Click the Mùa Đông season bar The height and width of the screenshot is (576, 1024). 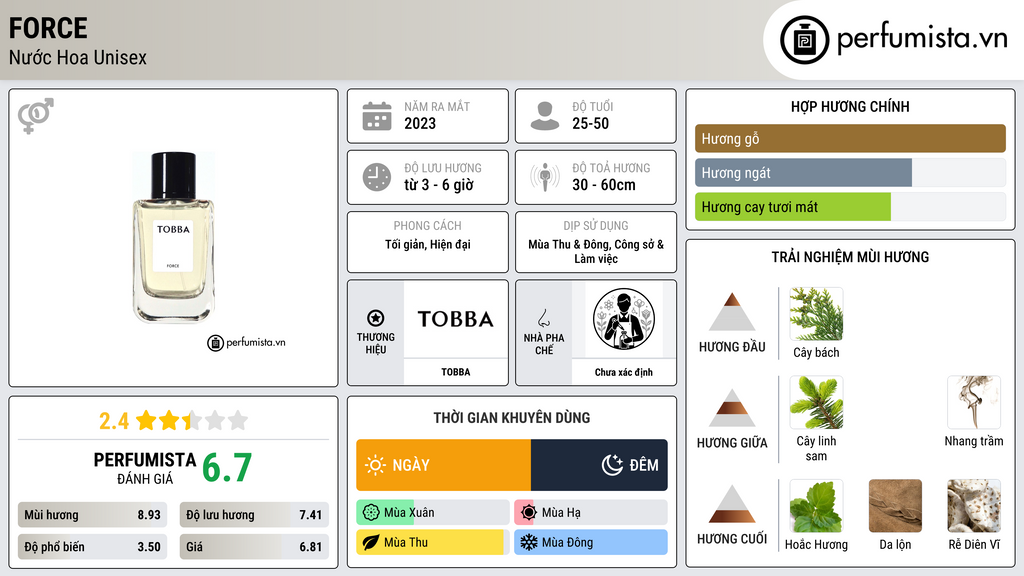(x=590, y=542)
